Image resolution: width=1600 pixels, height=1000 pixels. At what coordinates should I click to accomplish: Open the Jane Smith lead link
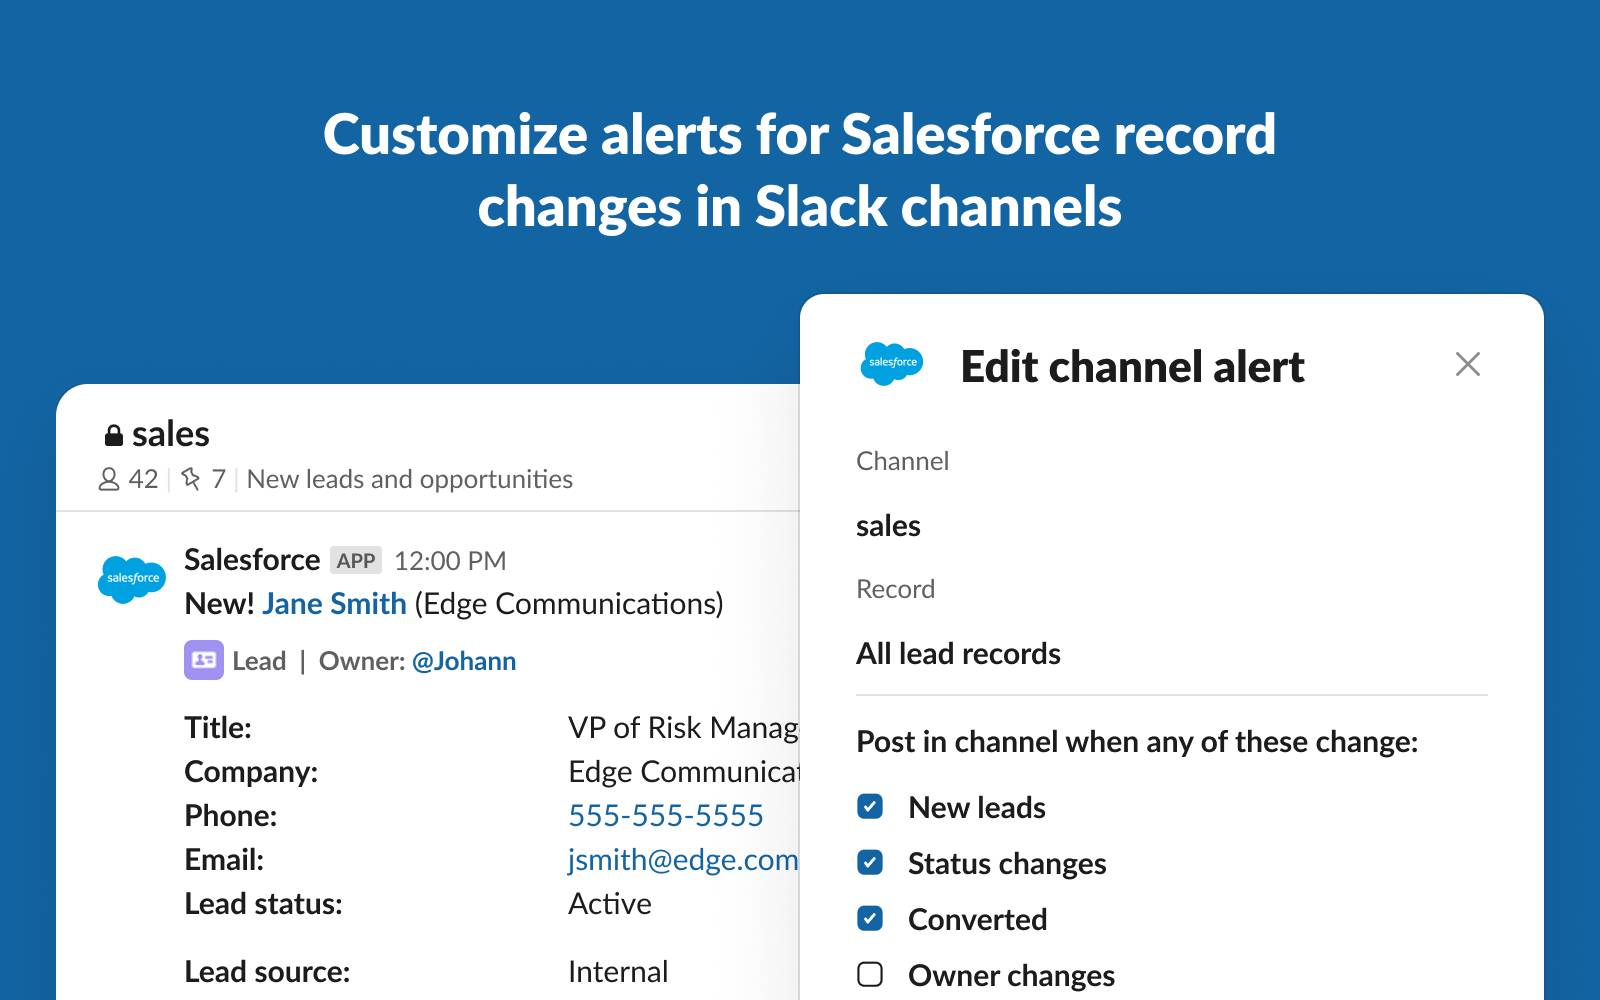334,604
